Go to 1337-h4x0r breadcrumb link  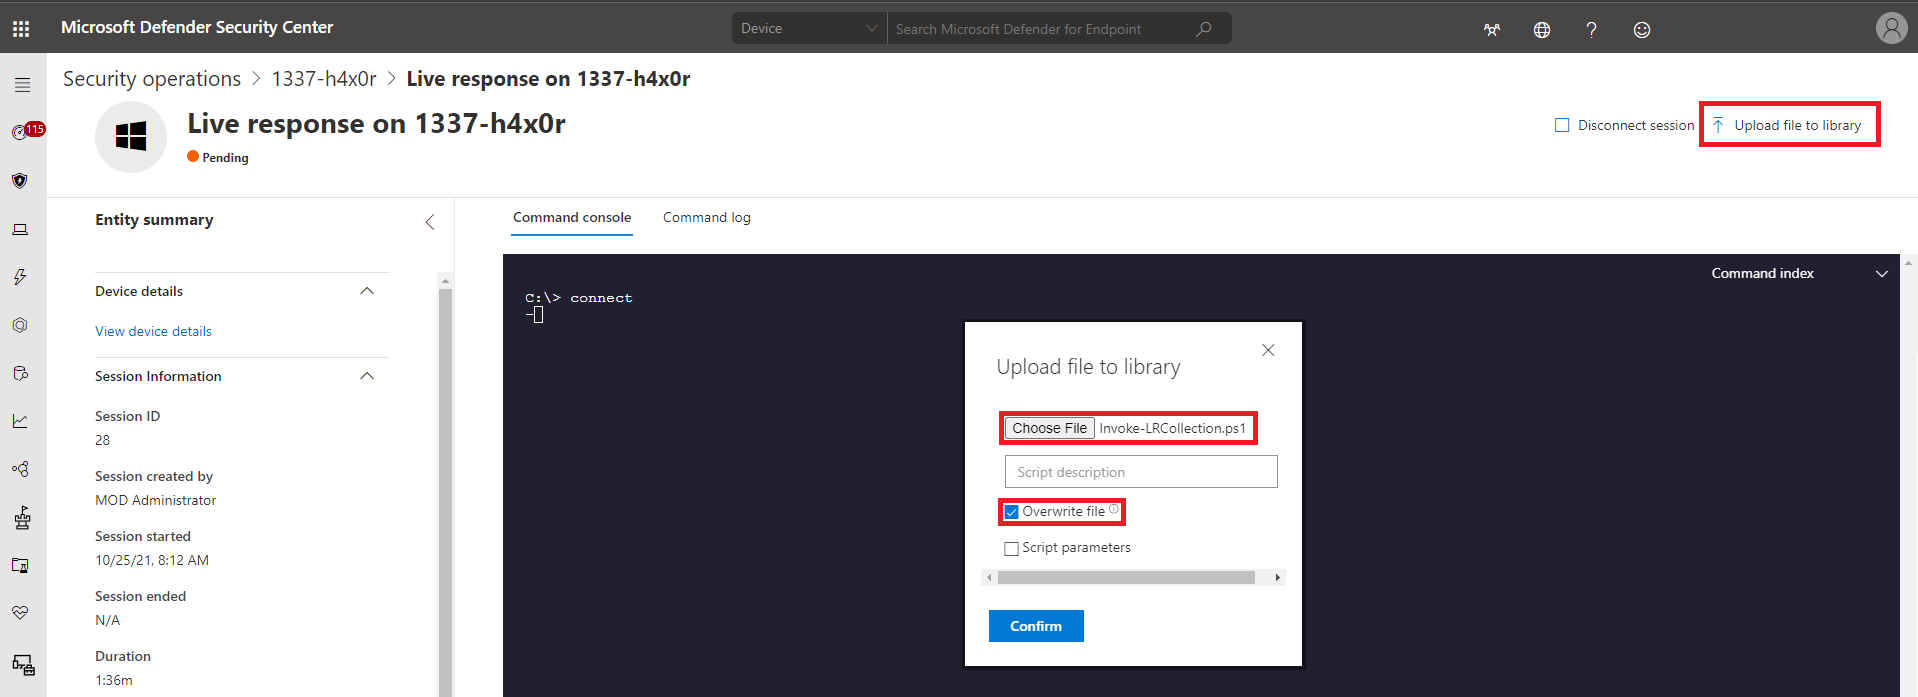pos(324,79)
